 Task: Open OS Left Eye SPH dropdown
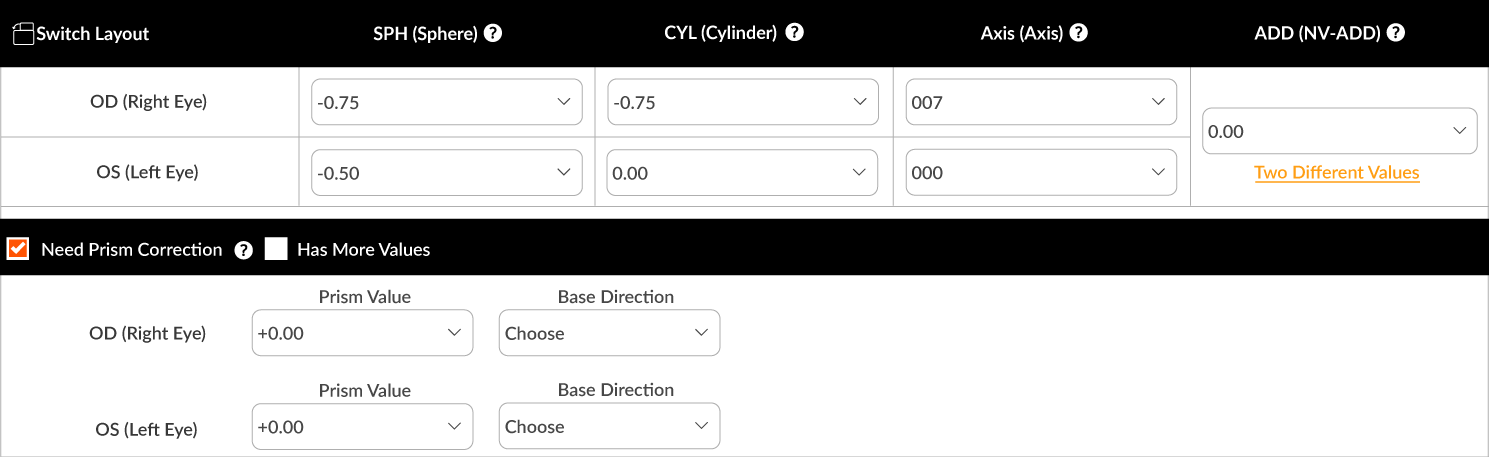(447, 173)
